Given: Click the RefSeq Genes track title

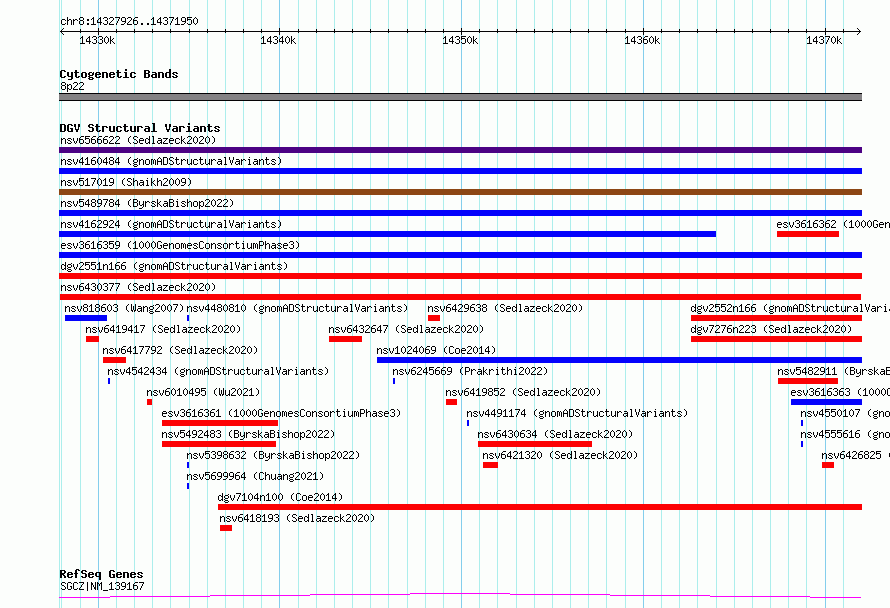Looking at the screenshot, I should 102,574.
